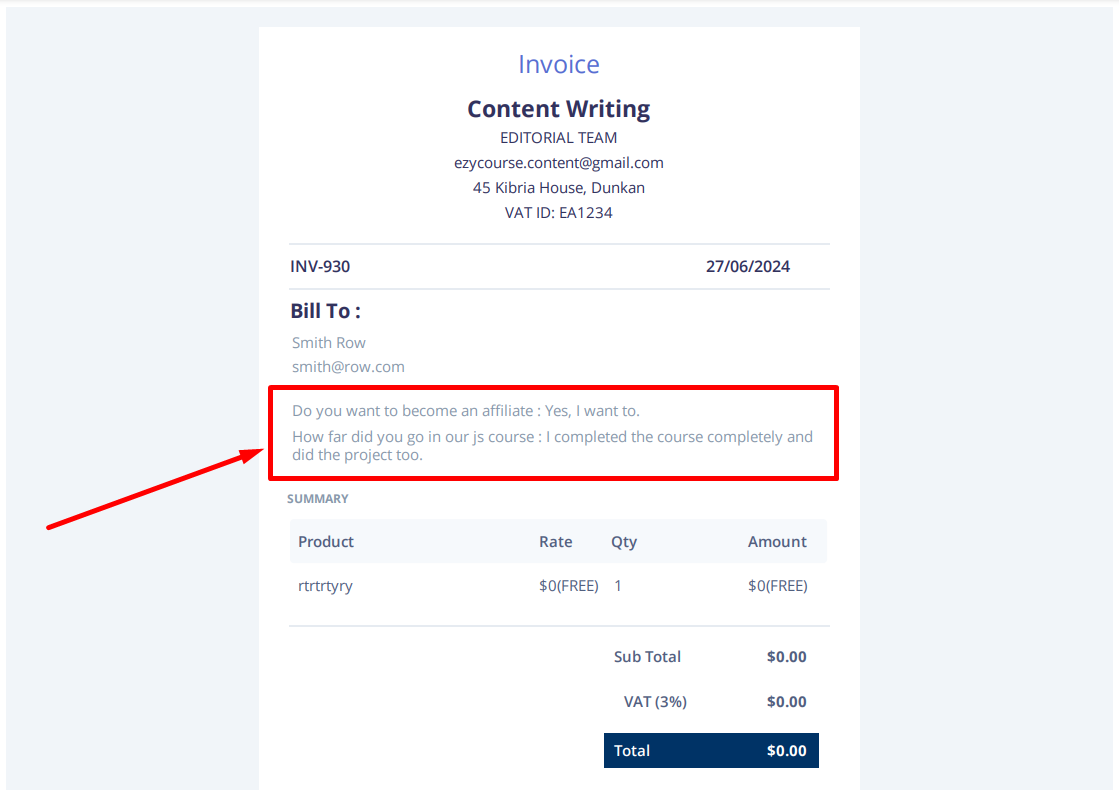The height and width of the screenshot is (790, 1119).
Task: Click the Bill To heading
Action: (x=325, y=311)
